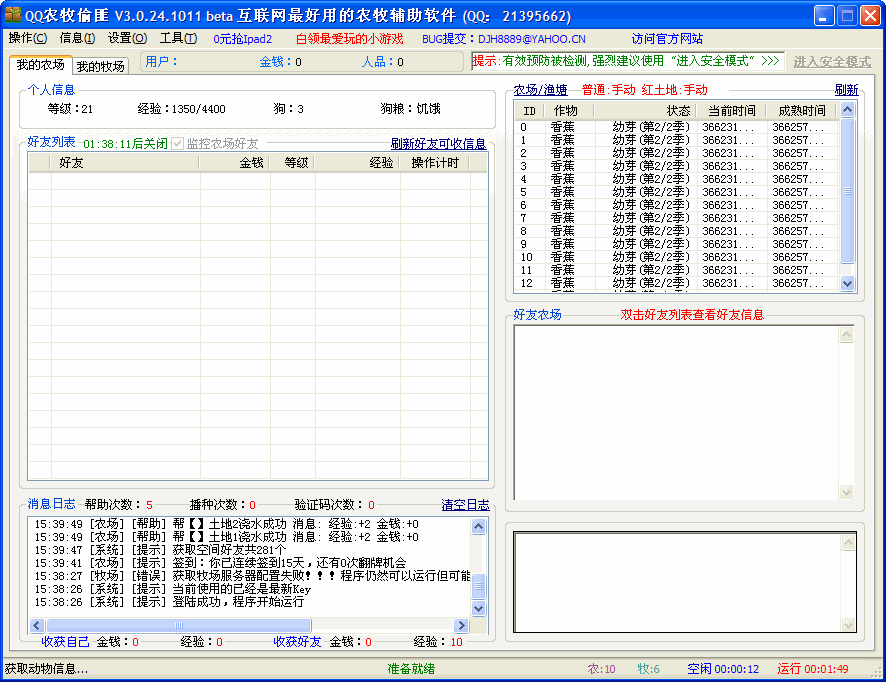The height and width of the screenshot is (682, 886).
Task: Click 清空日志 to clear the log
Action: (465, 505)
